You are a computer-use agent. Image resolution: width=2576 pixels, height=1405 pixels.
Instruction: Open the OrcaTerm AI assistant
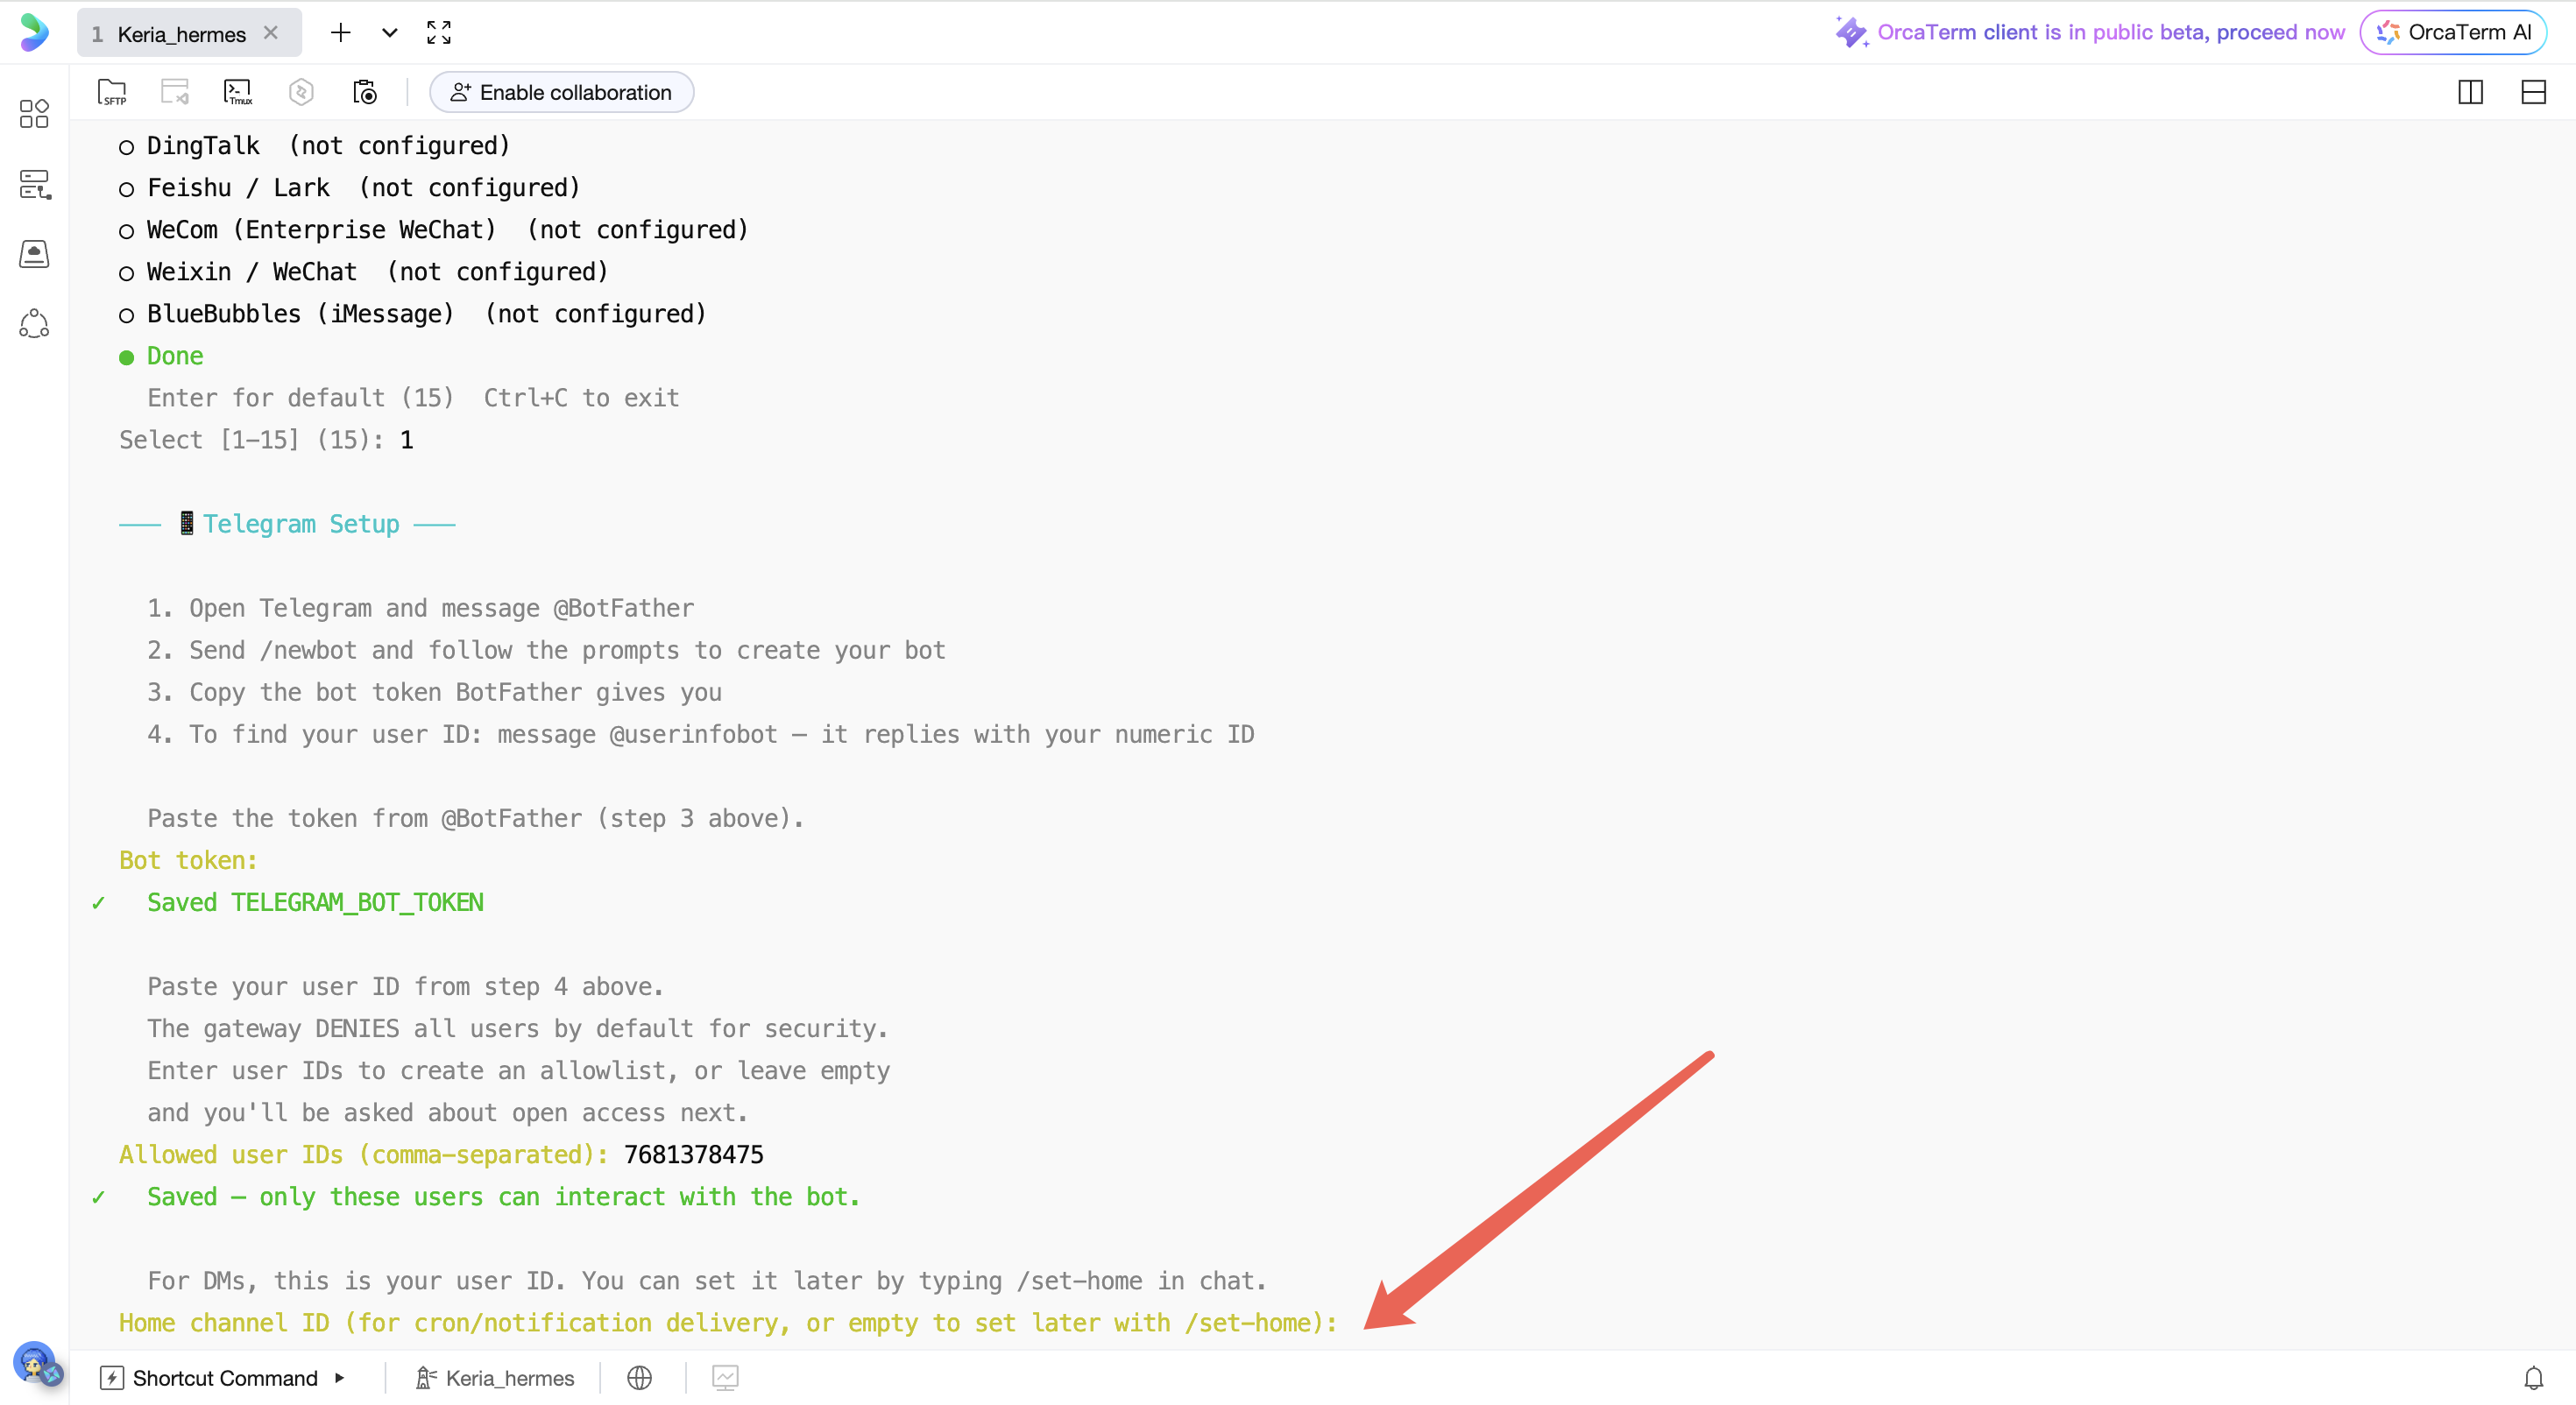pos(2453,32)
